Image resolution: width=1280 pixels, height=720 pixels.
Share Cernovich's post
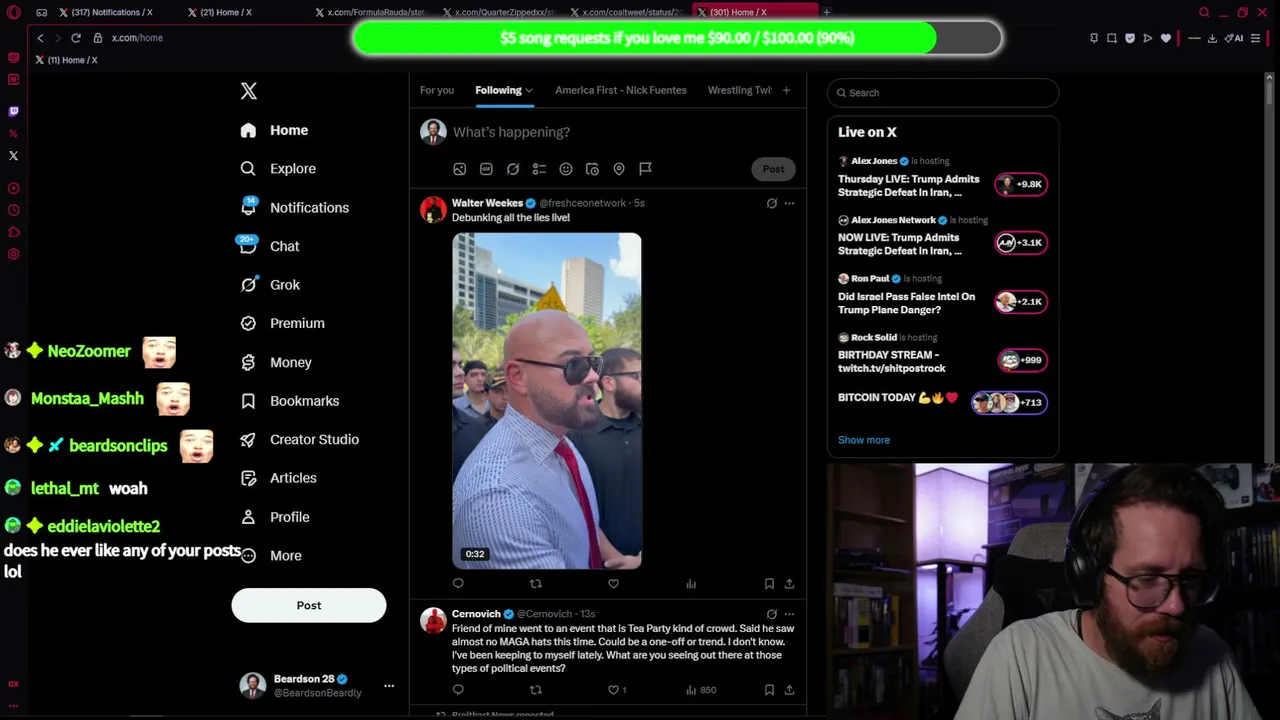pos(789,690)
